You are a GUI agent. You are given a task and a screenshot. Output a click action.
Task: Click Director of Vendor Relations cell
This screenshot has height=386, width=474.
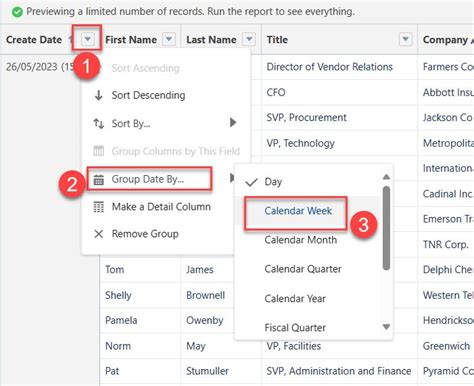point(330,67)
